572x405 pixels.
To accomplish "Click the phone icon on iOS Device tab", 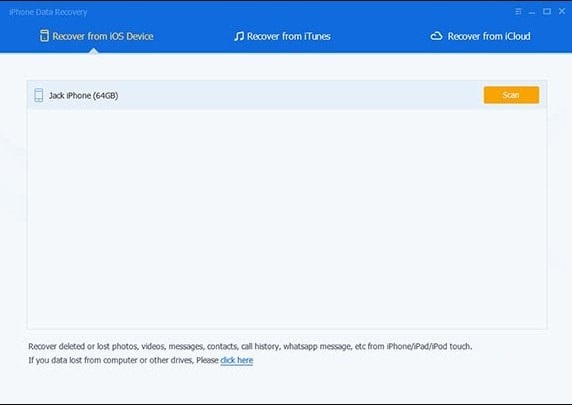I will [x=44, y=36].
